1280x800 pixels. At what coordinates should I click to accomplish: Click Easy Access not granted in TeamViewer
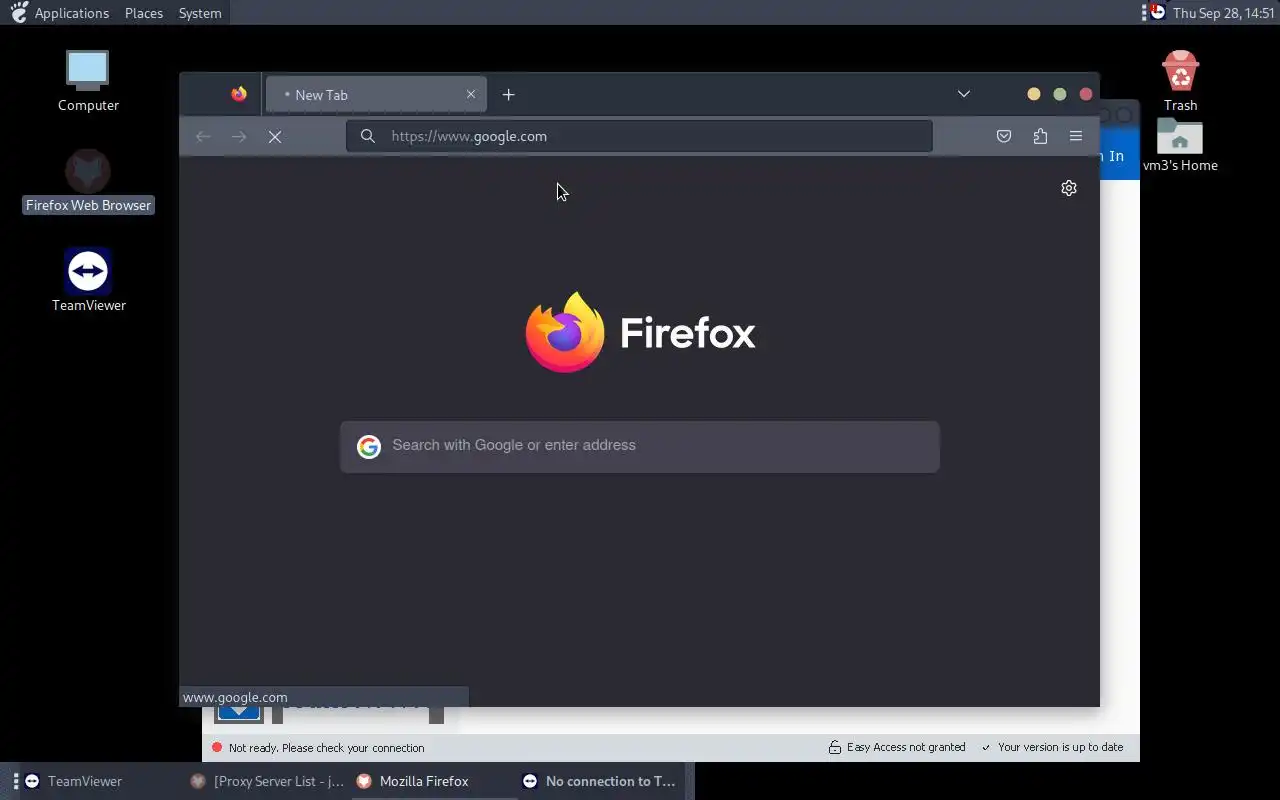[897, 747]
